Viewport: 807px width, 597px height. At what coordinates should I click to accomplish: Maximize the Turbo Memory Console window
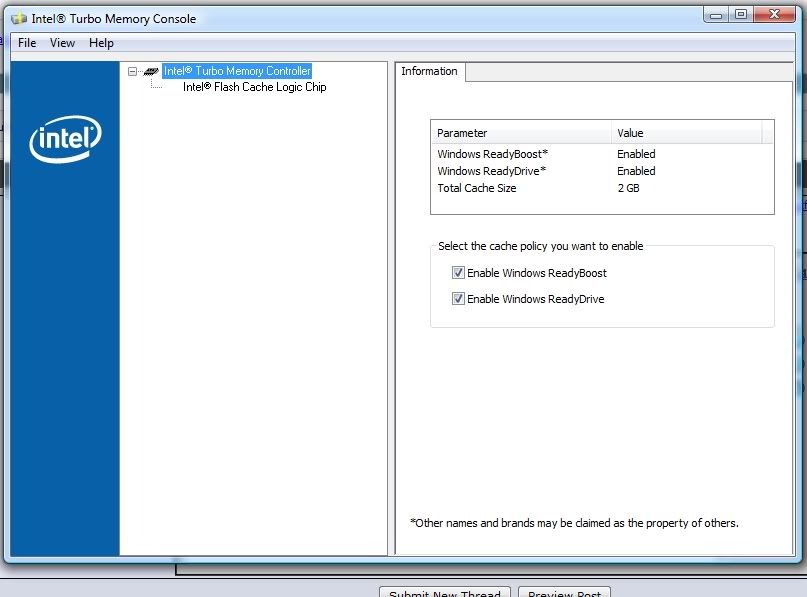741,14
